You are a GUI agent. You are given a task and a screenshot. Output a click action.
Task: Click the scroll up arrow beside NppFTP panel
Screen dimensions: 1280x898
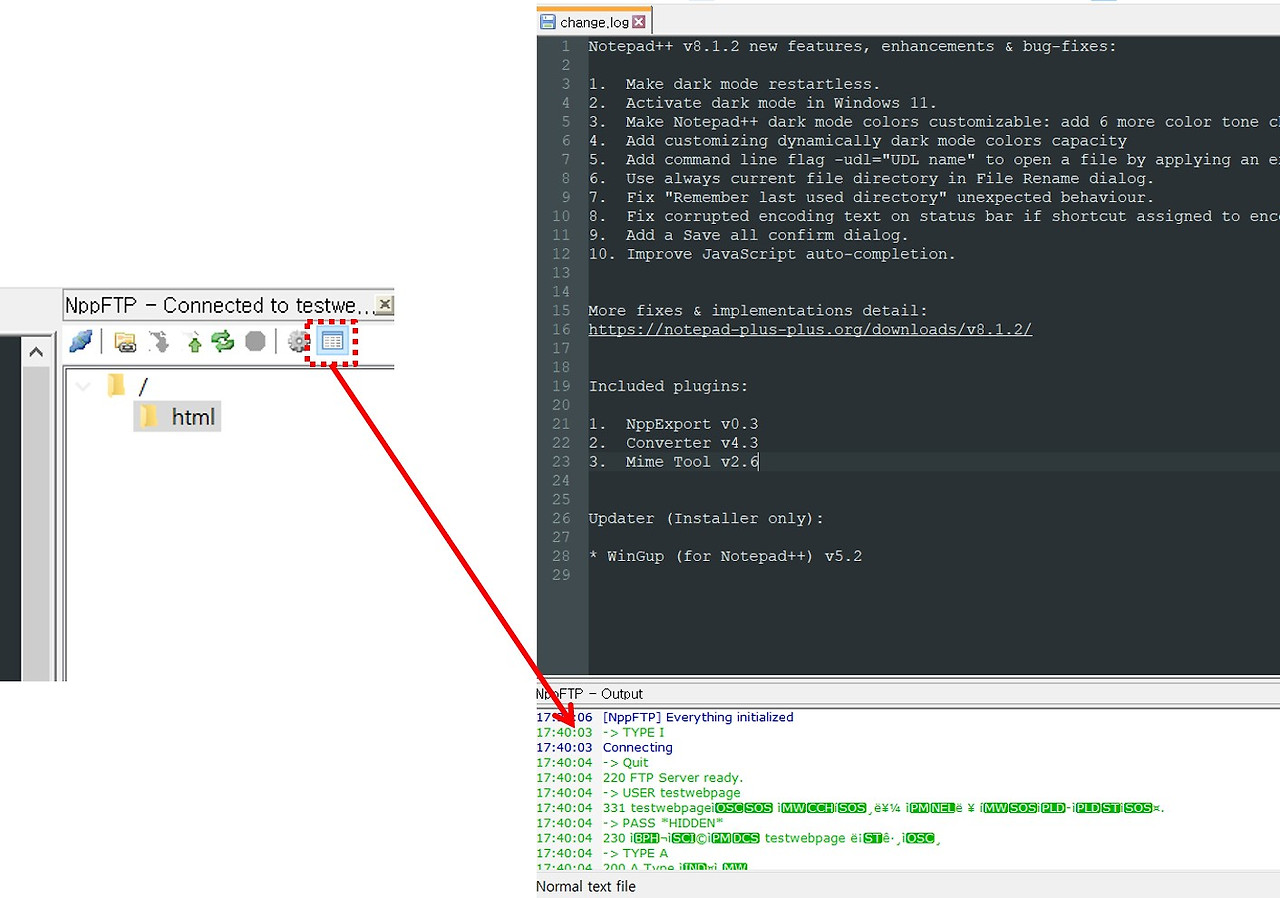(36, 352)
